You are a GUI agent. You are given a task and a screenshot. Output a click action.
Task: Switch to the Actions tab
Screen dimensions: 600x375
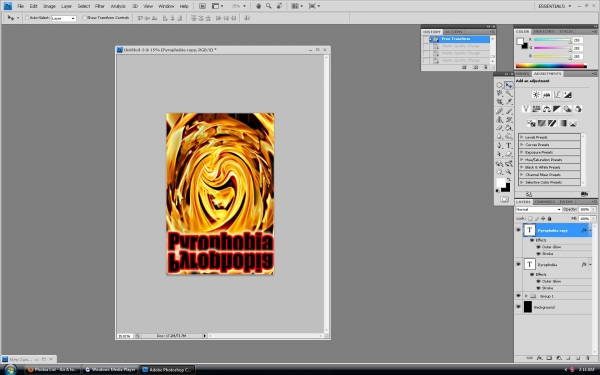[x=454, y=32]
